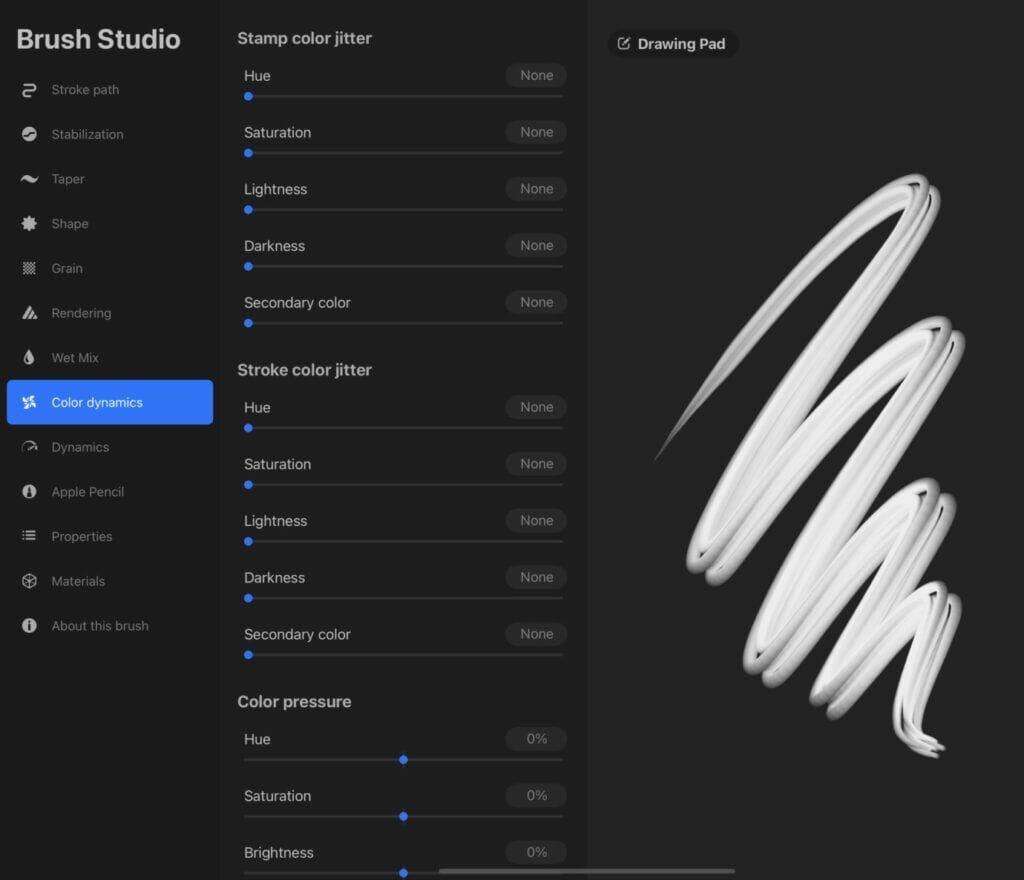Click Stroke Secondary color value None

[536, 634]
